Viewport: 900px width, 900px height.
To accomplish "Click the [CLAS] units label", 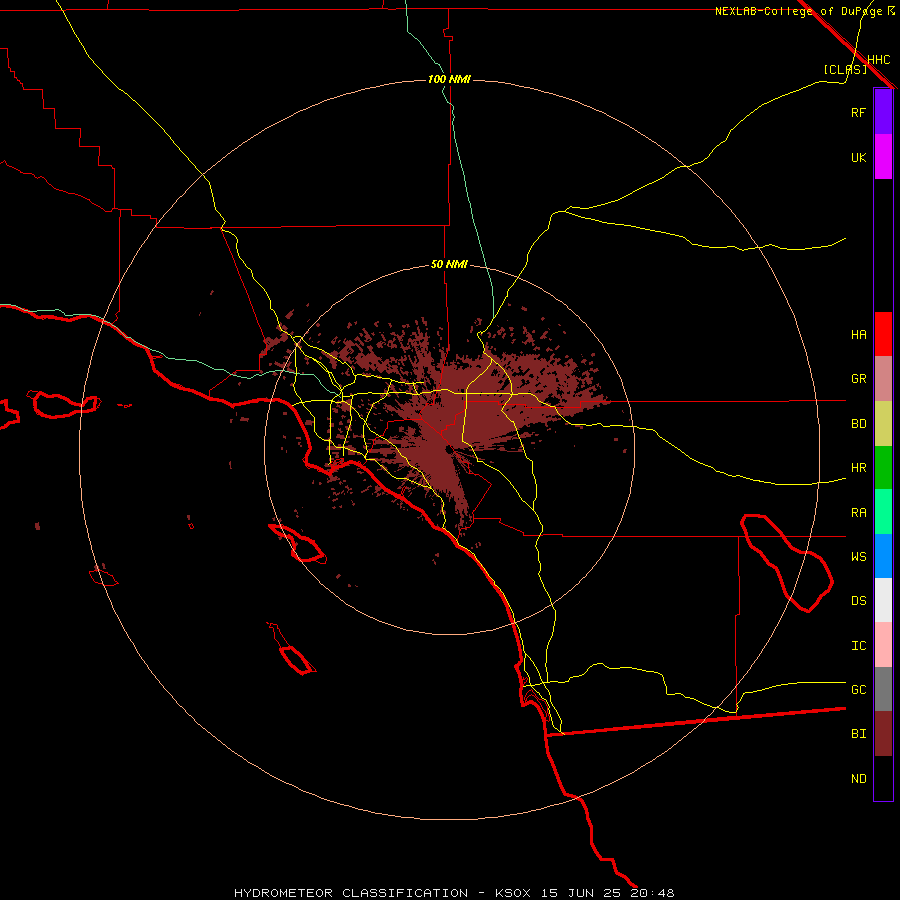I will 845,69.
